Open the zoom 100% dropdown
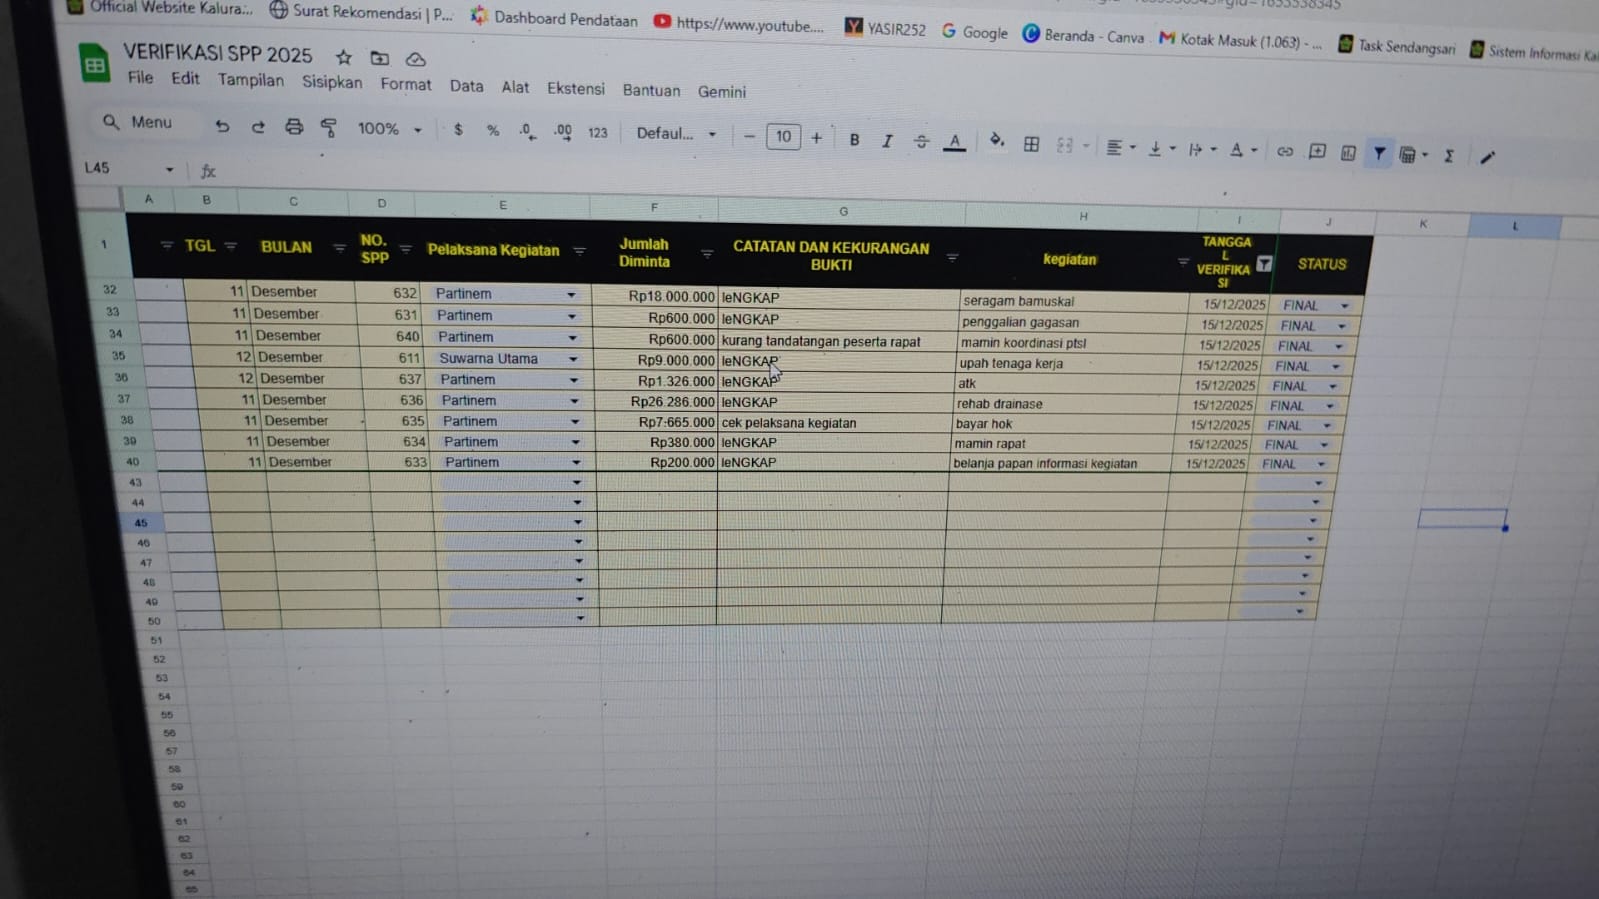Viewport: 1599px width, 899px height. pyautogui.click(x=389, y=129)
